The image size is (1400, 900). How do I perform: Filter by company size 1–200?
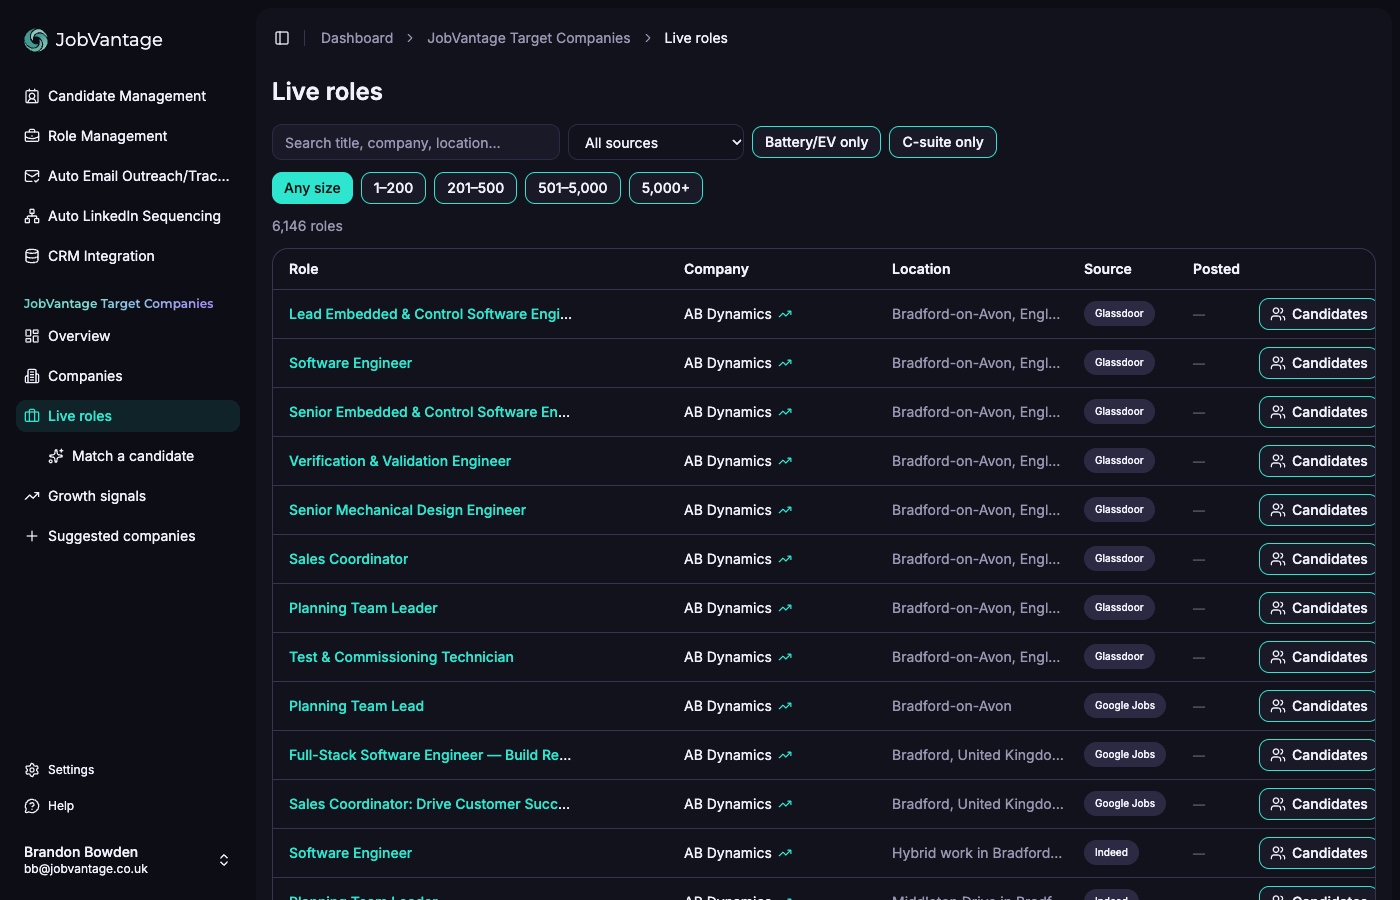pyautogui.click(x=393, y=188)
